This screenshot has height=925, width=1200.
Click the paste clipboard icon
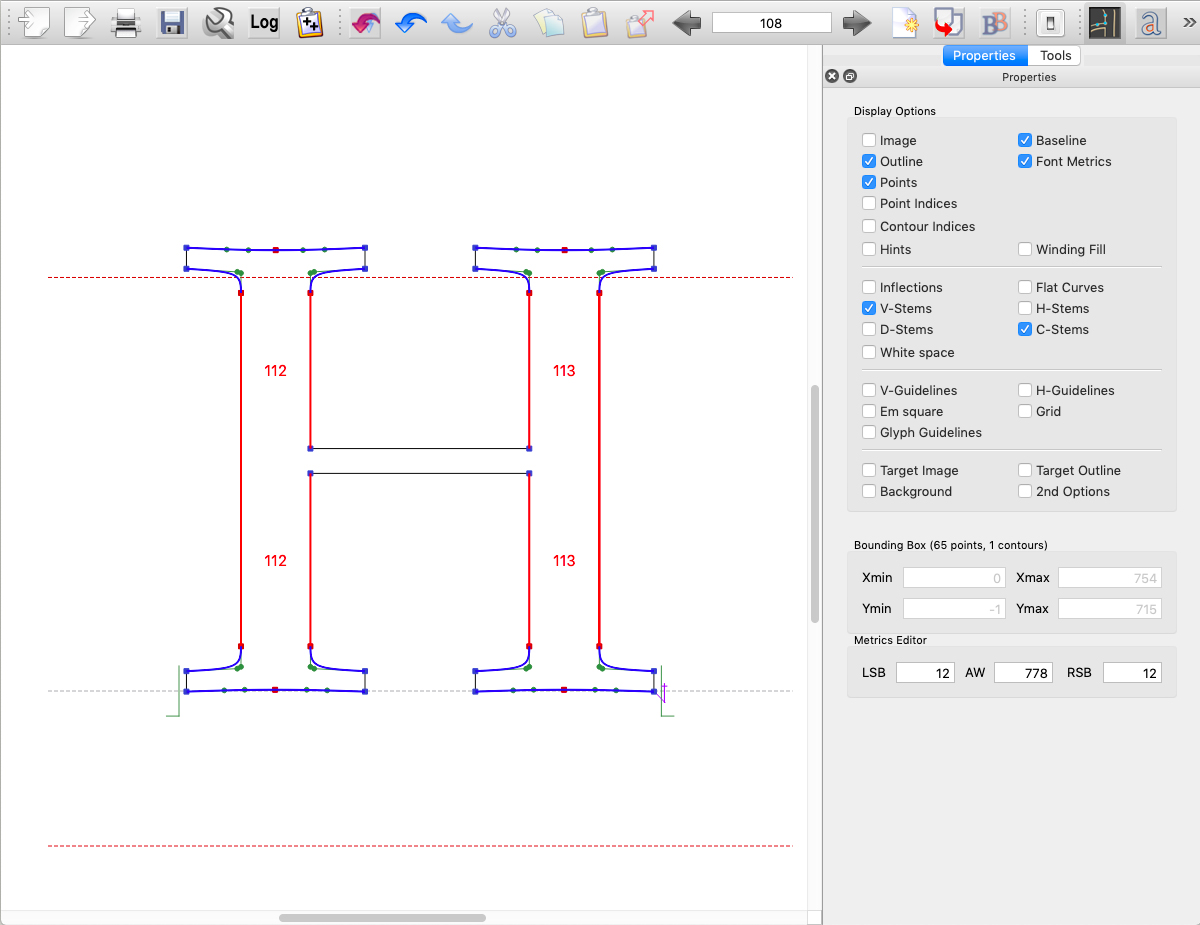click(x=595, y=22)
